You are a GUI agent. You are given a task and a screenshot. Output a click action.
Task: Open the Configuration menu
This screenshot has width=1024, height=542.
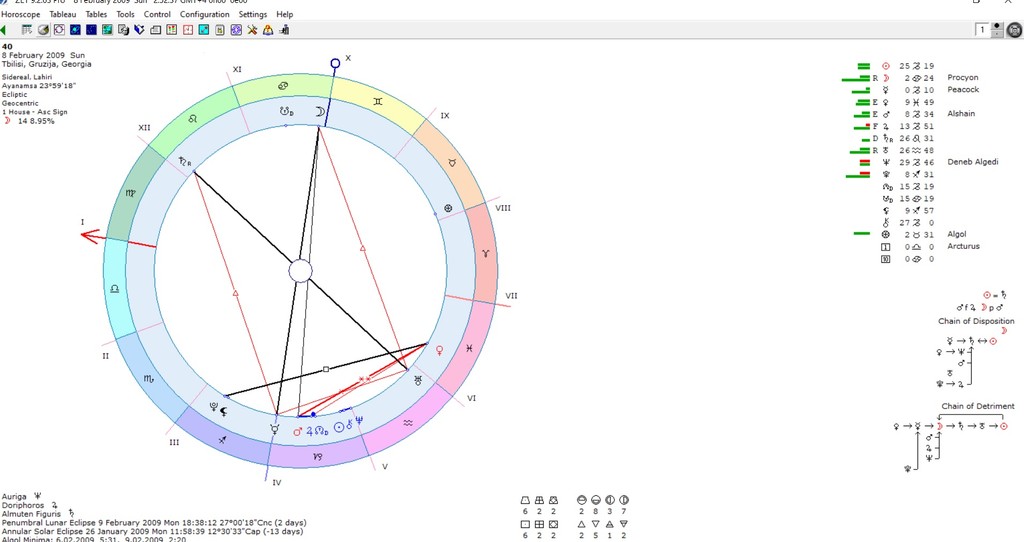pos(204,14)
